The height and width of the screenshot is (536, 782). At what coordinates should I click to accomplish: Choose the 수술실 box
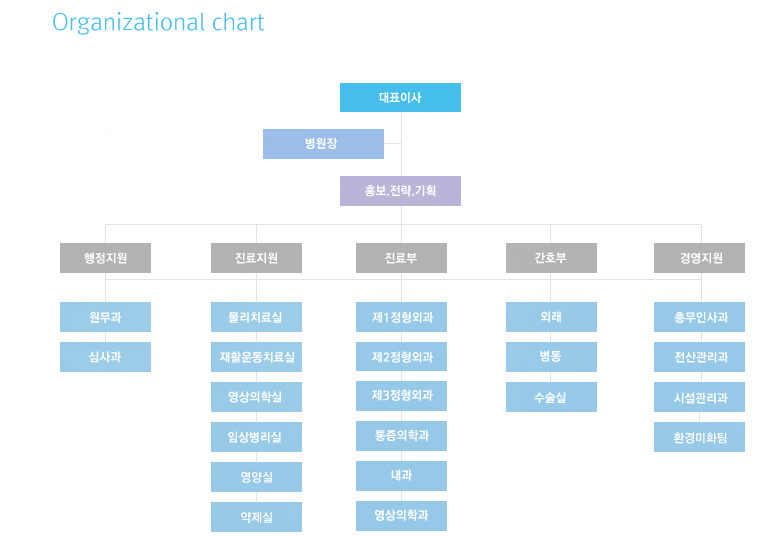click(550, 397)
